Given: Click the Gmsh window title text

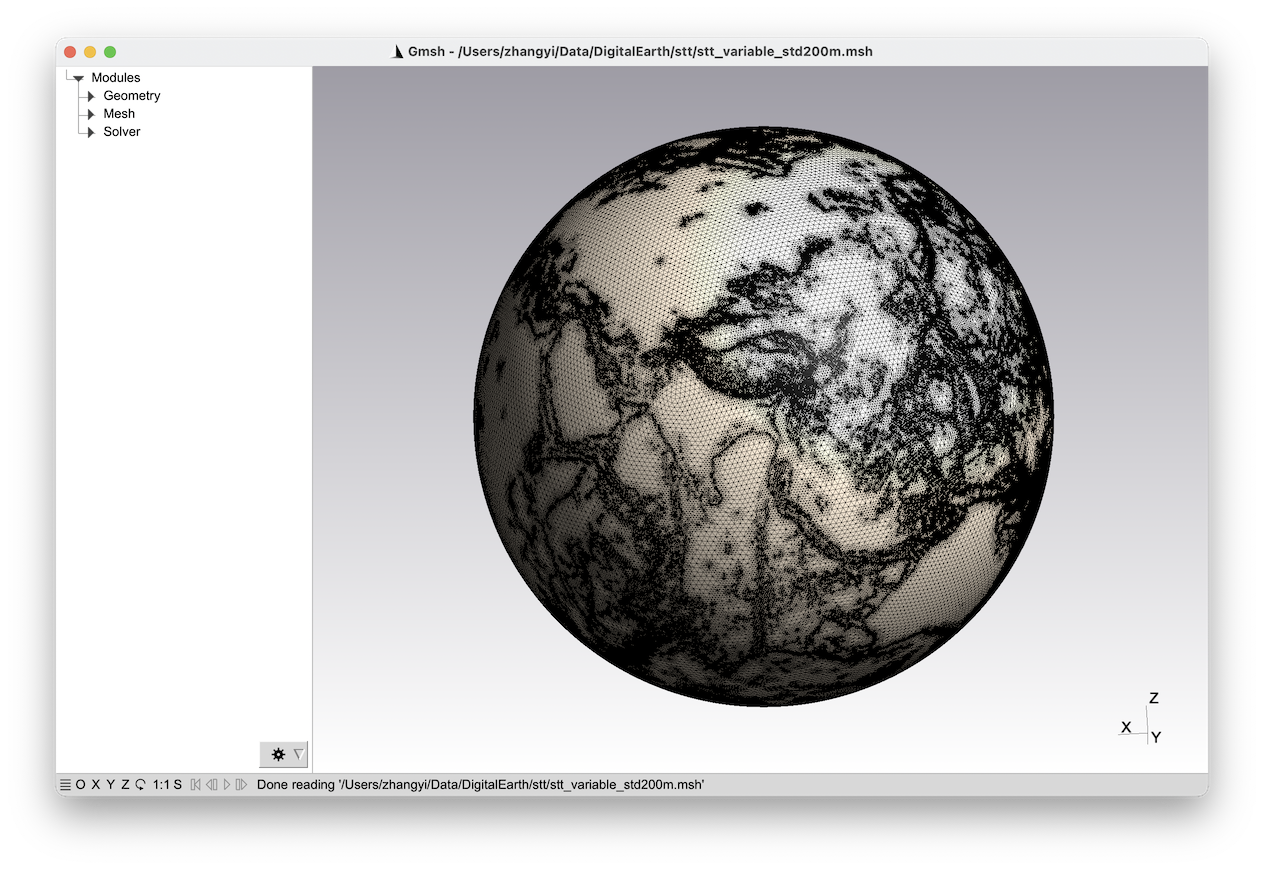Looking at the screenshot, I should click(x=640, y=51).
